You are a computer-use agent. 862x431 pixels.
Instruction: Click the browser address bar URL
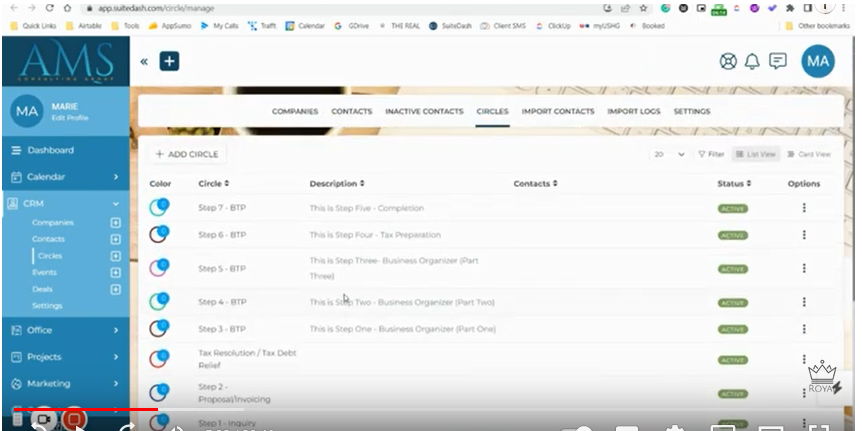(x=156, y=8)
